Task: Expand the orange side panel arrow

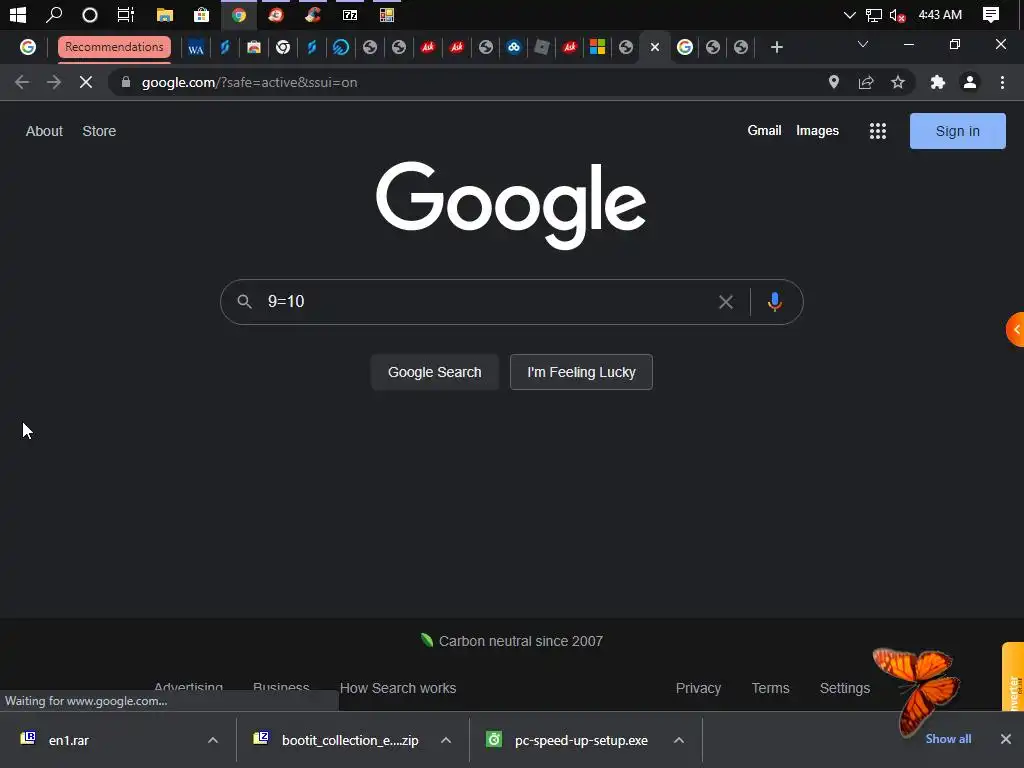Action: pos(1016,330)
